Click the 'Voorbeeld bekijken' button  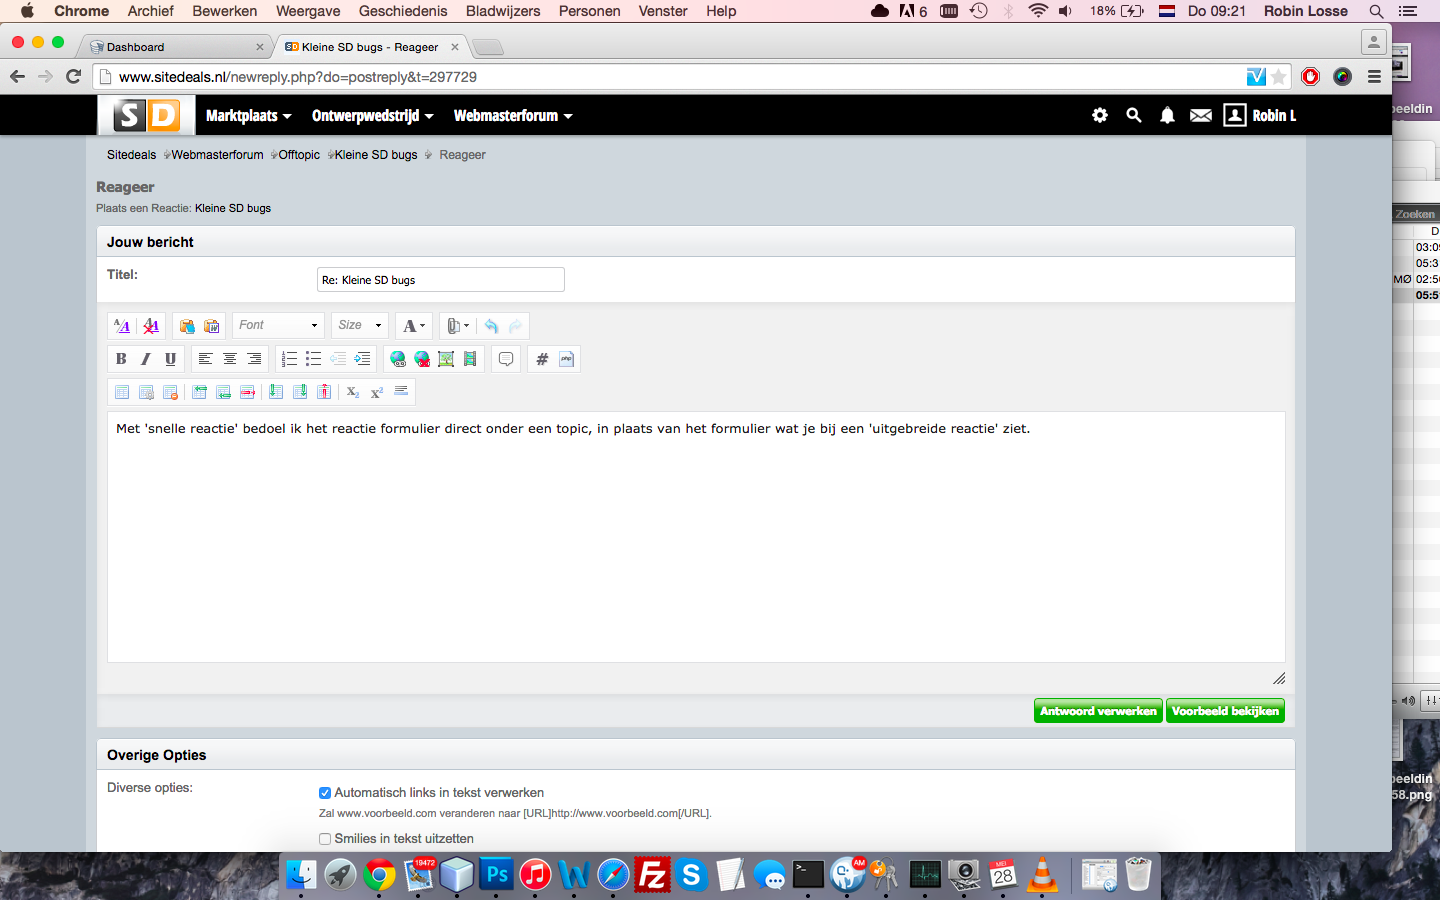click(1225, 711)
